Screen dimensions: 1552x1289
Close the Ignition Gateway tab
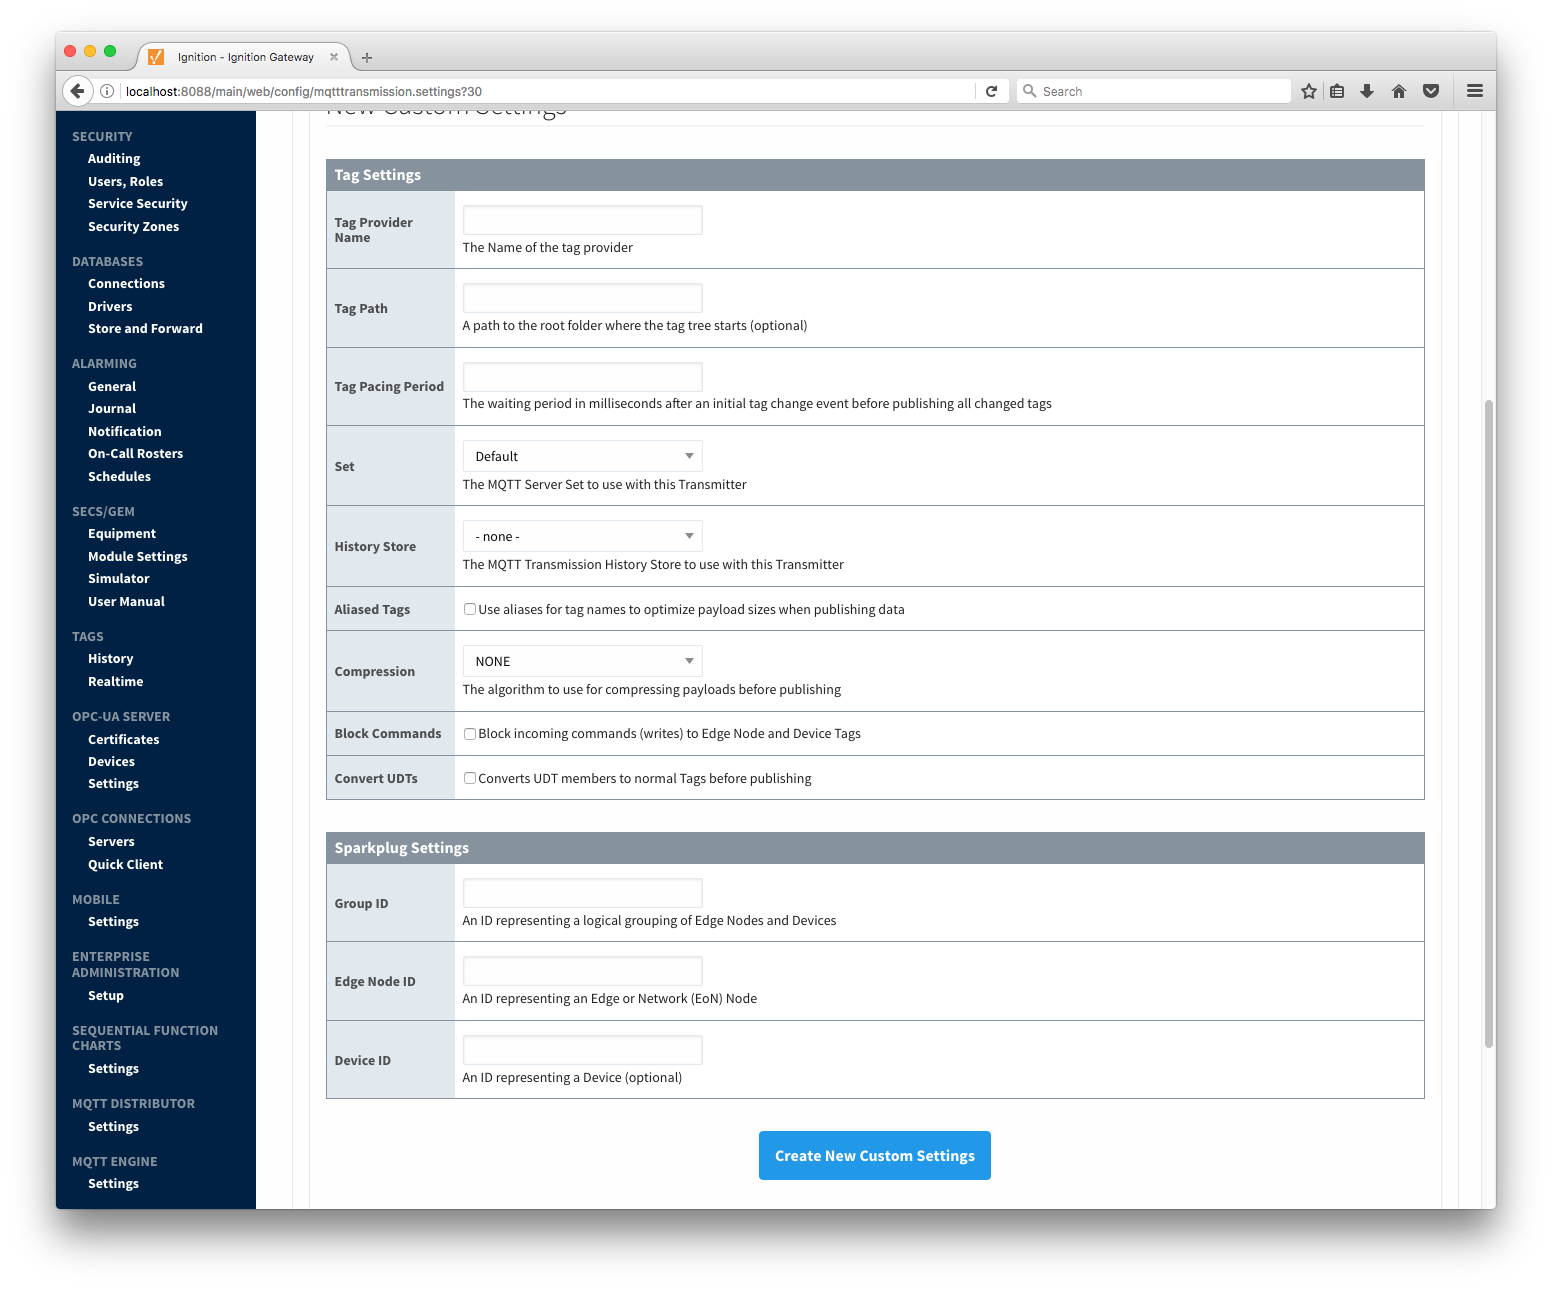tap(334, 57)
